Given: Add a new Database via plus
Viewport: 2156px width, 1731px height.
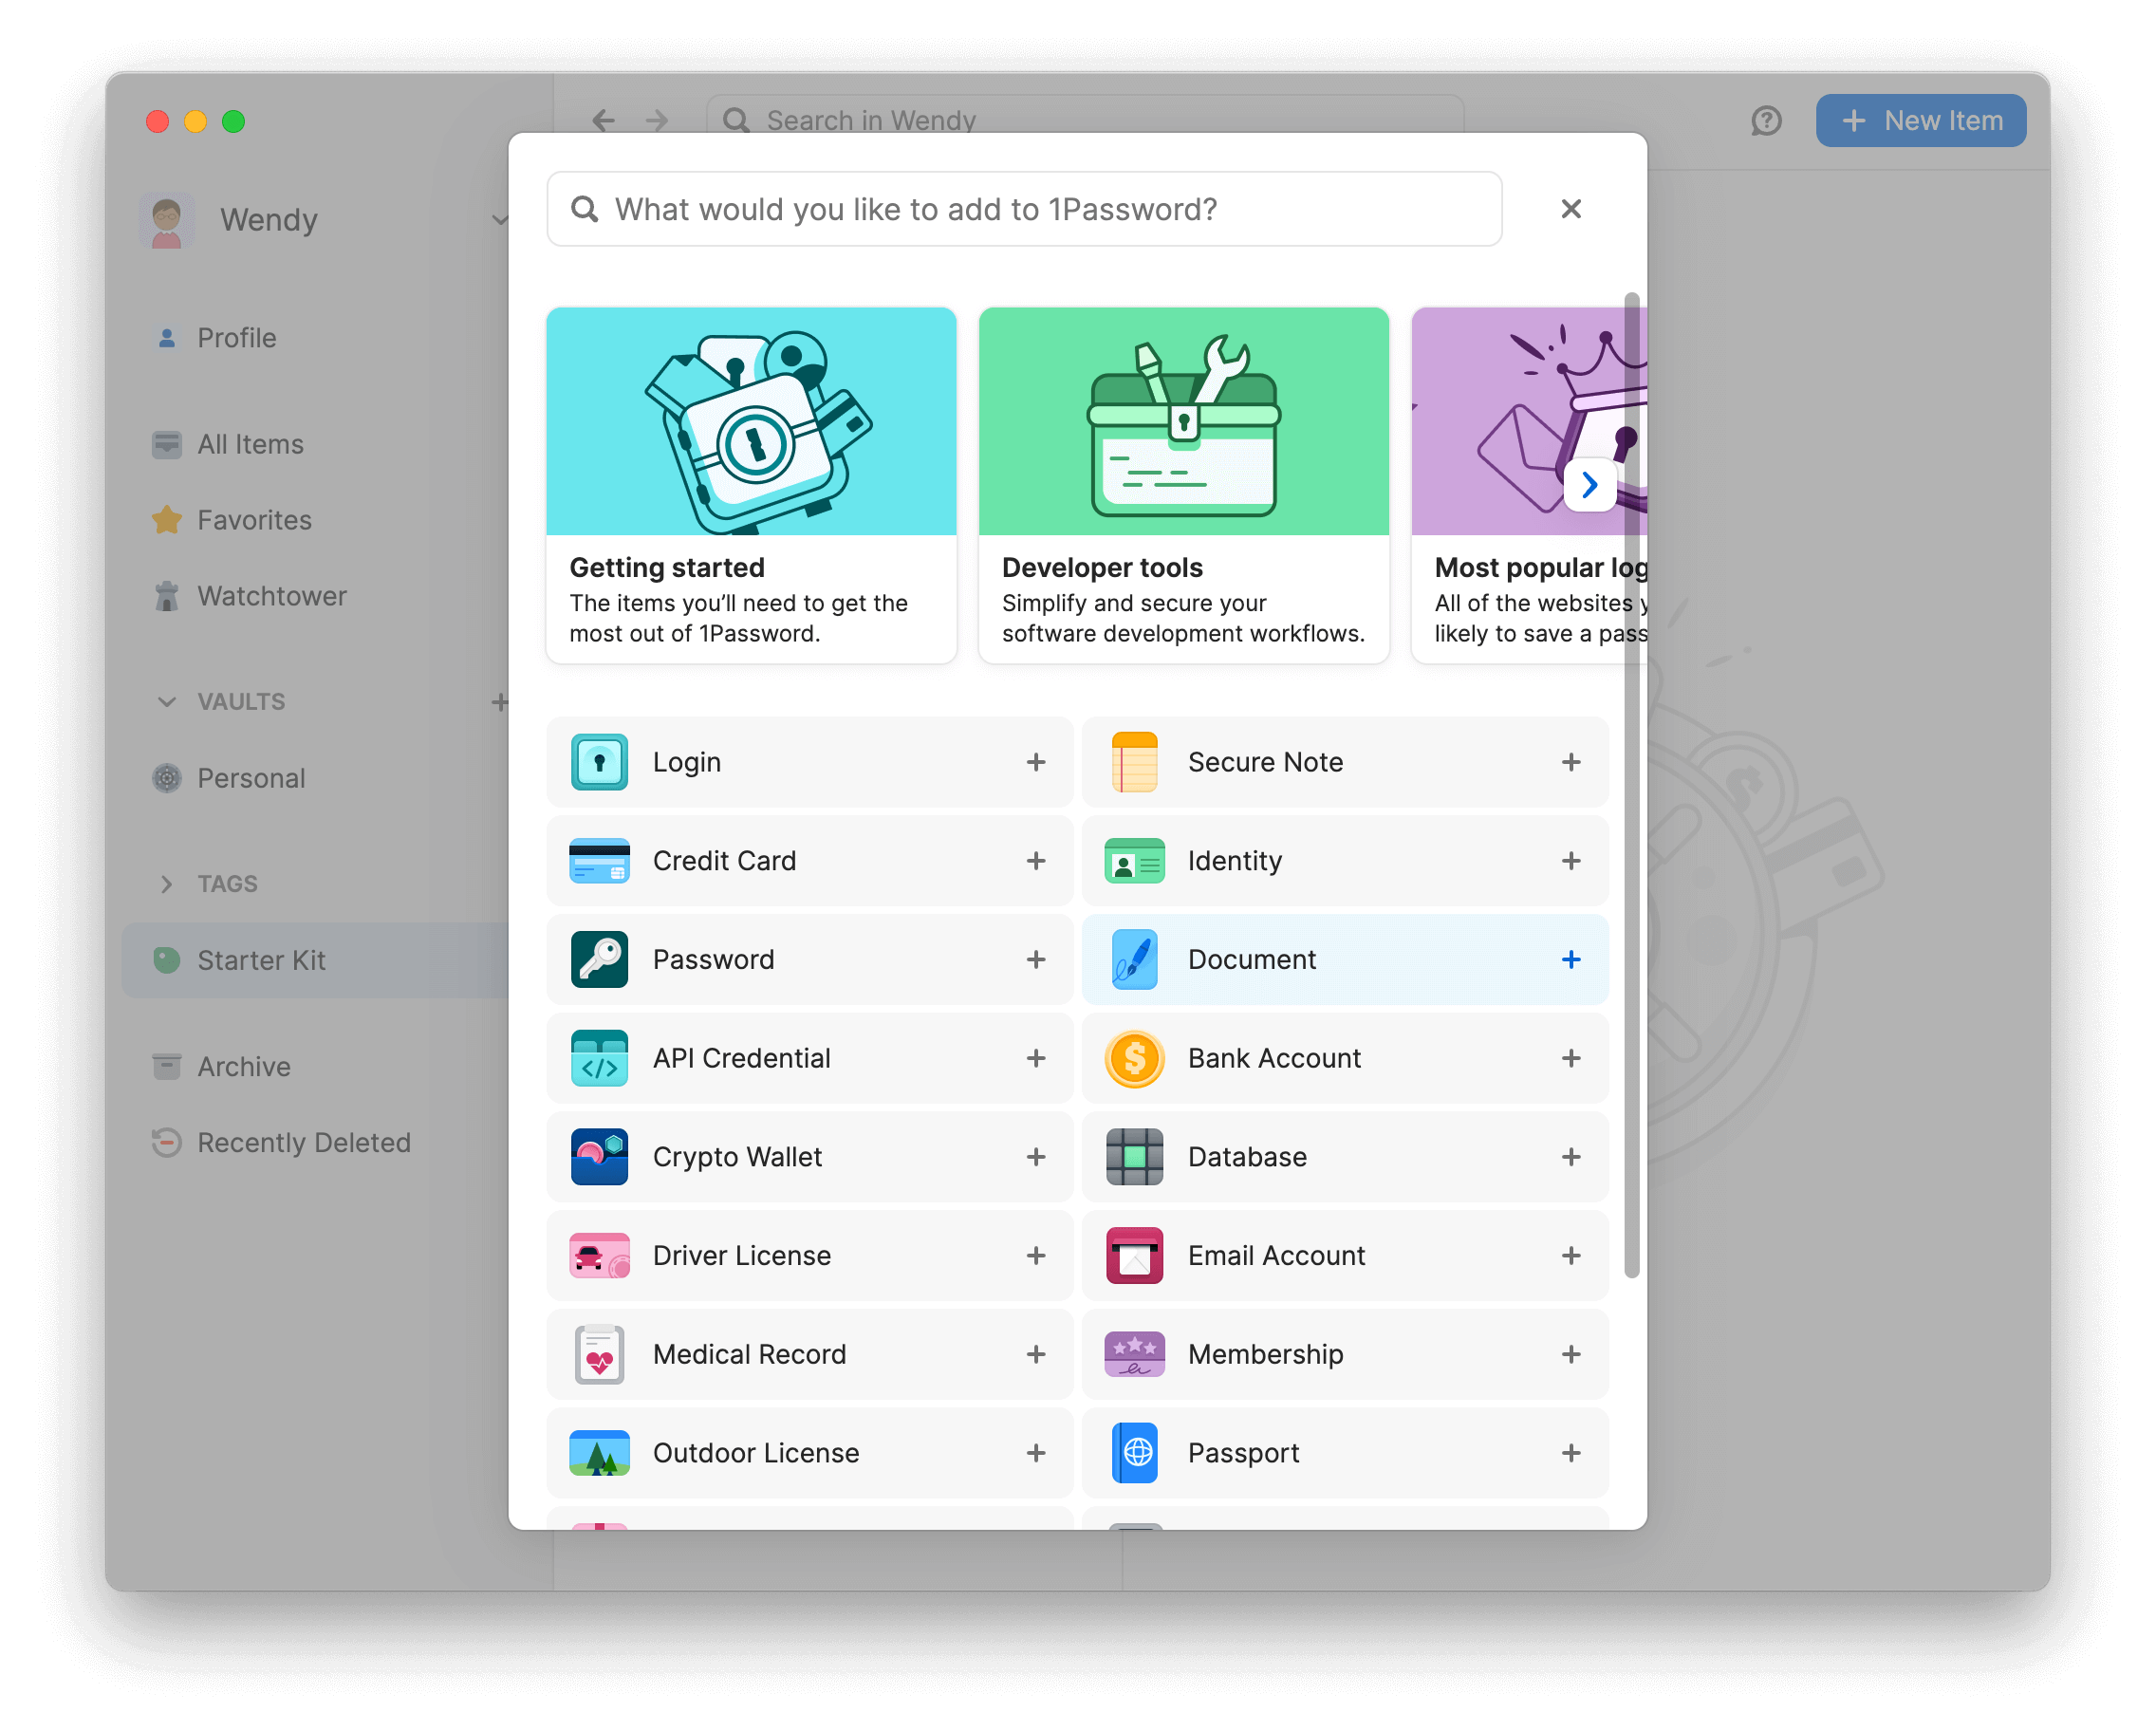Looking at the screenshot, I should 1571,1157.
